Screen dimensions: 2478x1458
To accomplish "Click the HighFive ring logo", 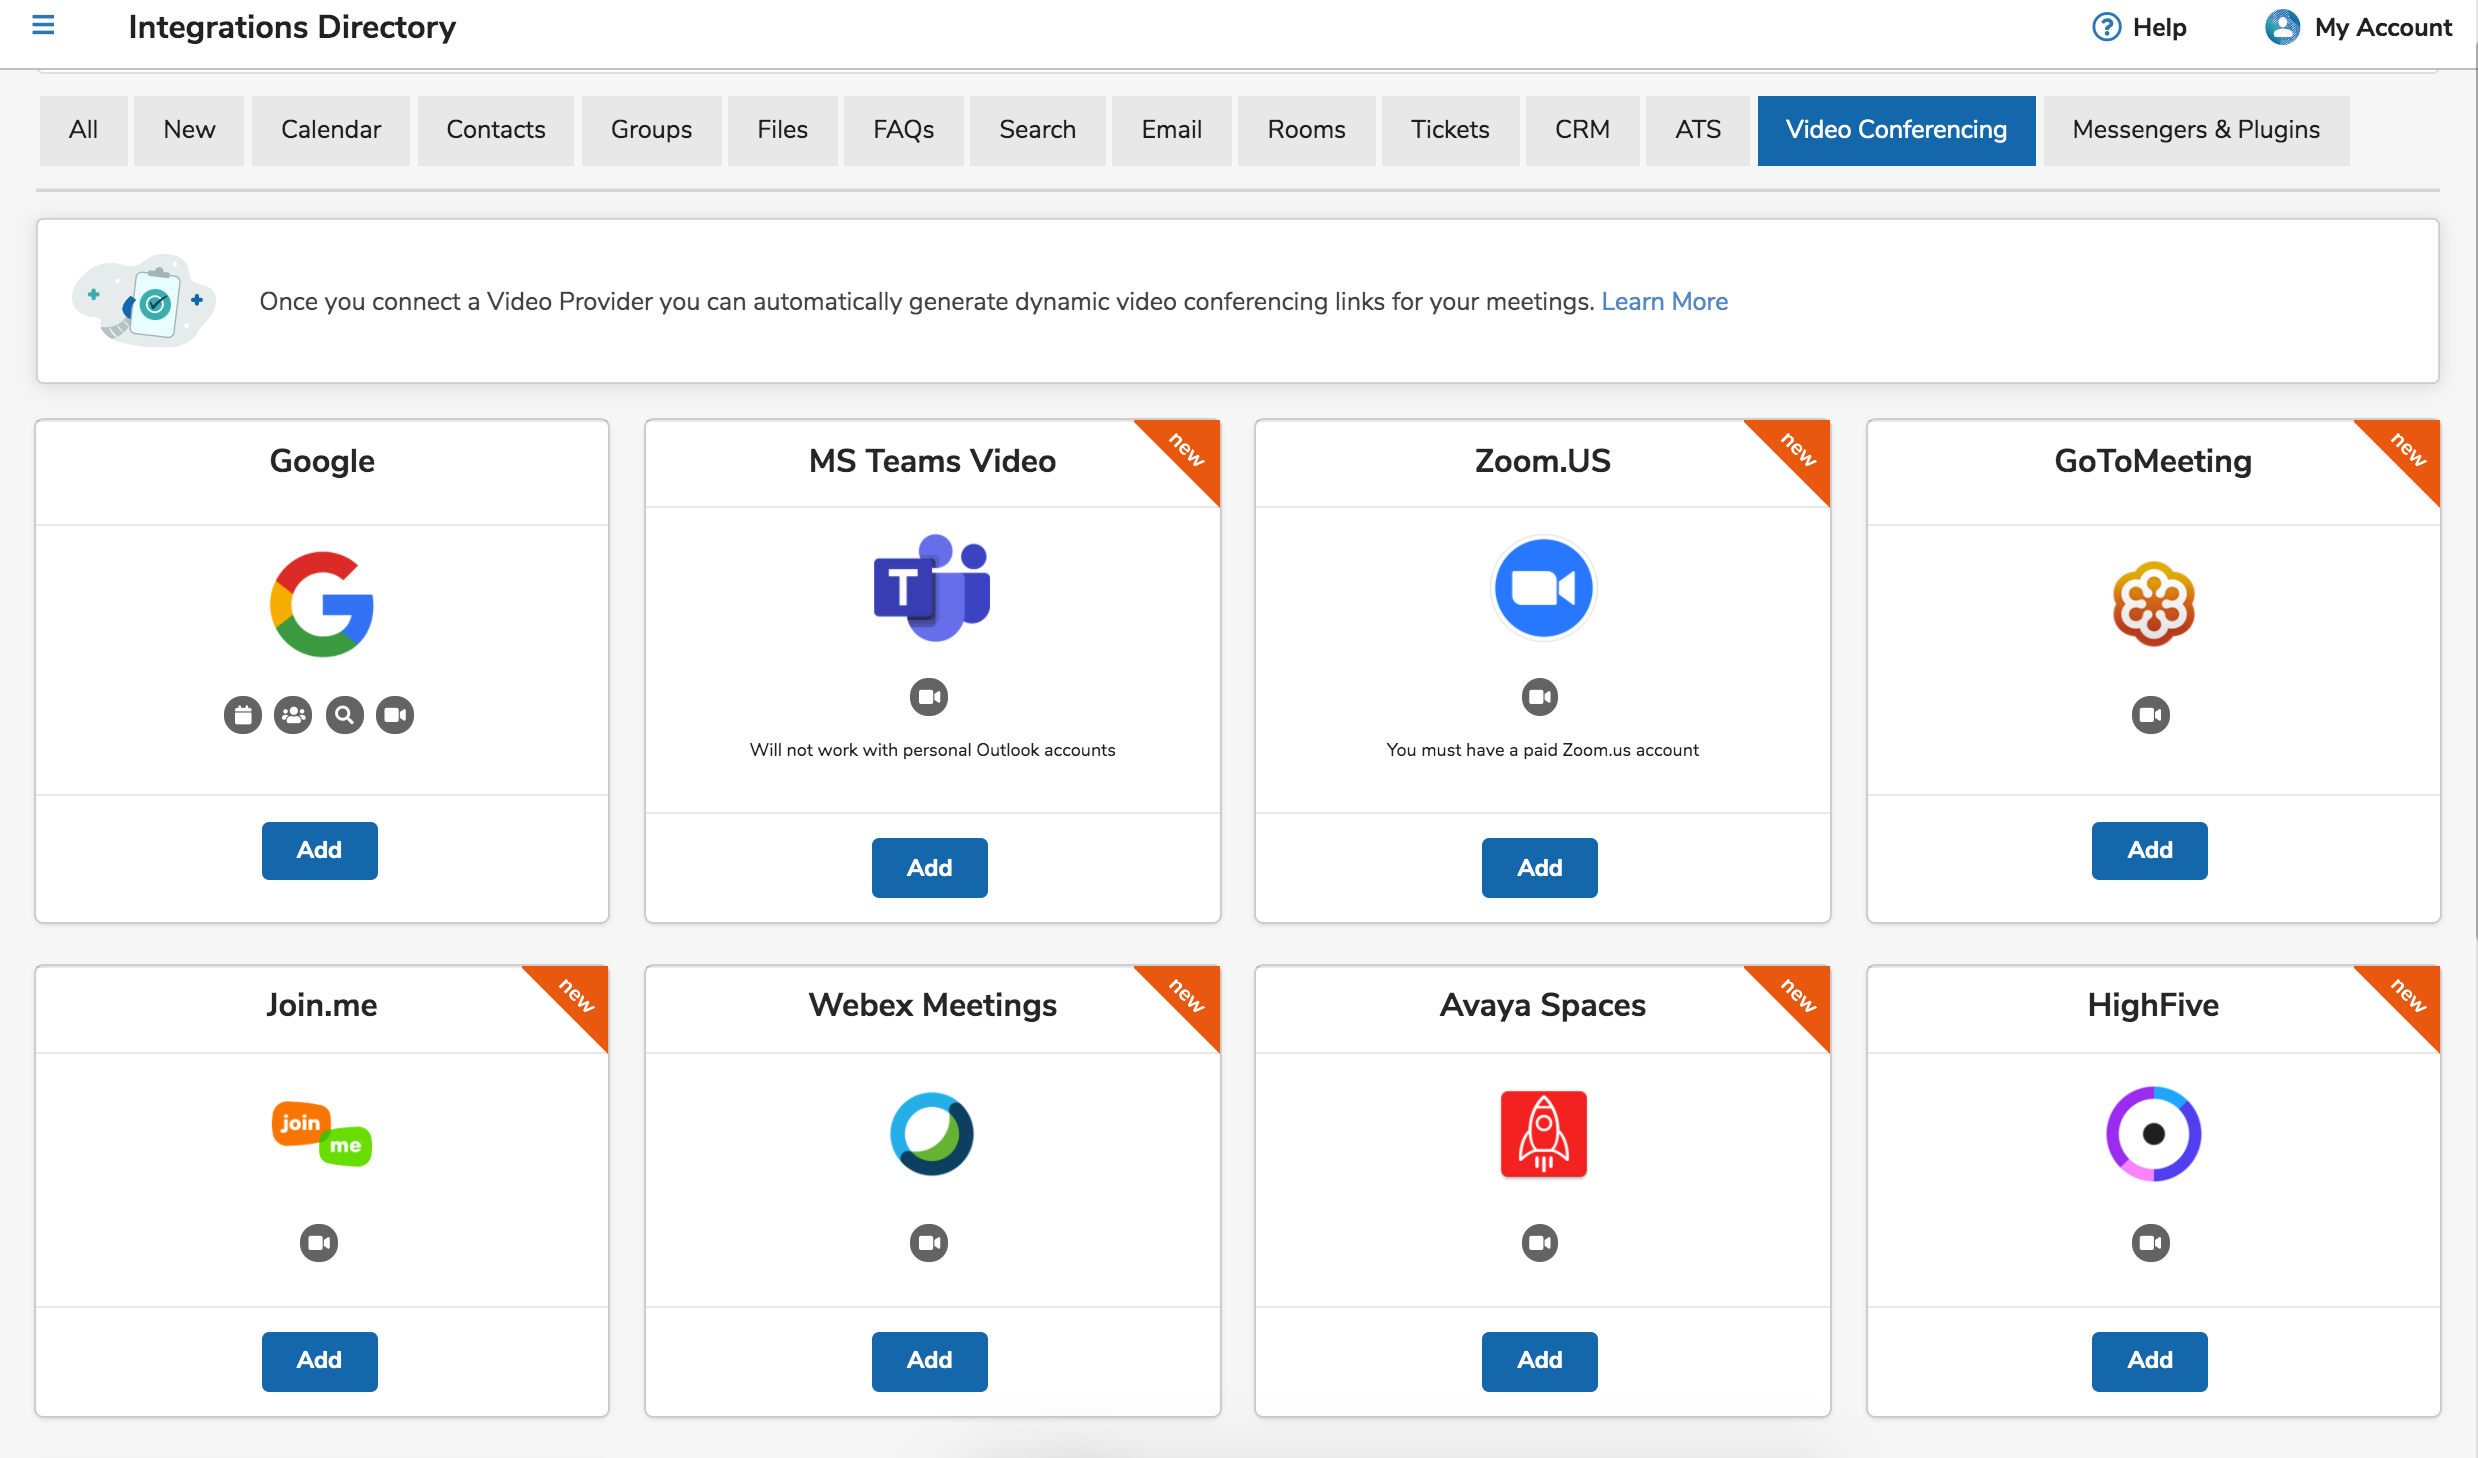I will coord(2153,1134).
